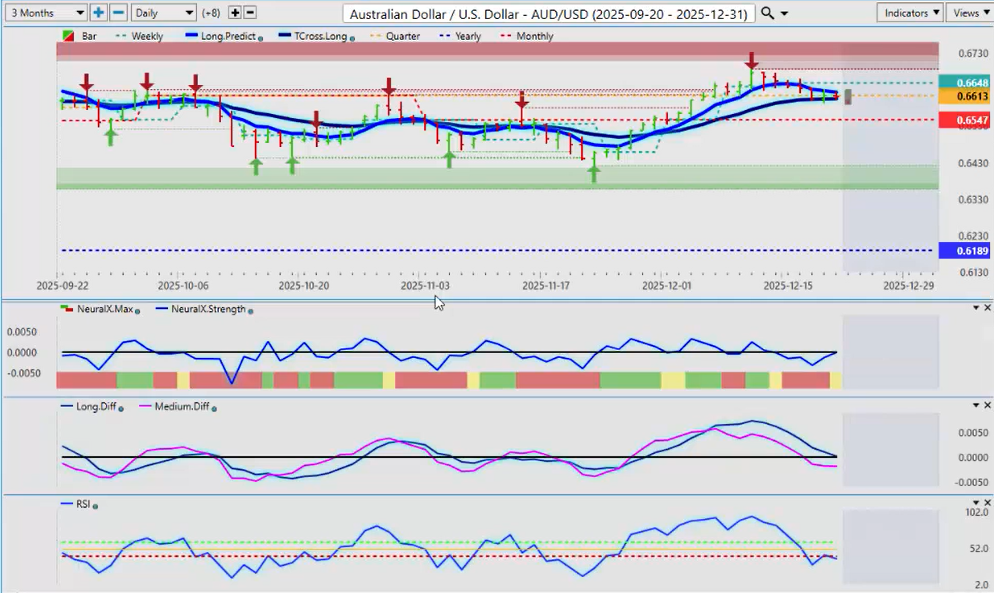Open the Indicators menu
Image resolution: width=994 pixels, height=593 pixels.
pos(909,13)
